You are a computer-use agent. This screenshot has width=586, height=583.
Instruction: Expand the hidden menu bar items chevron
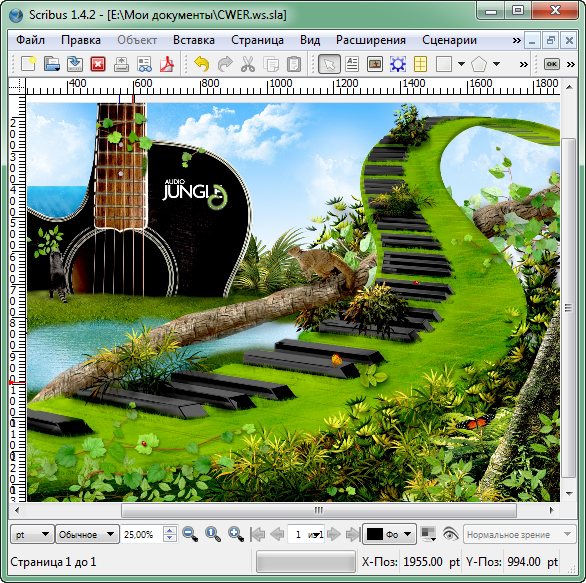click(516, 40)
